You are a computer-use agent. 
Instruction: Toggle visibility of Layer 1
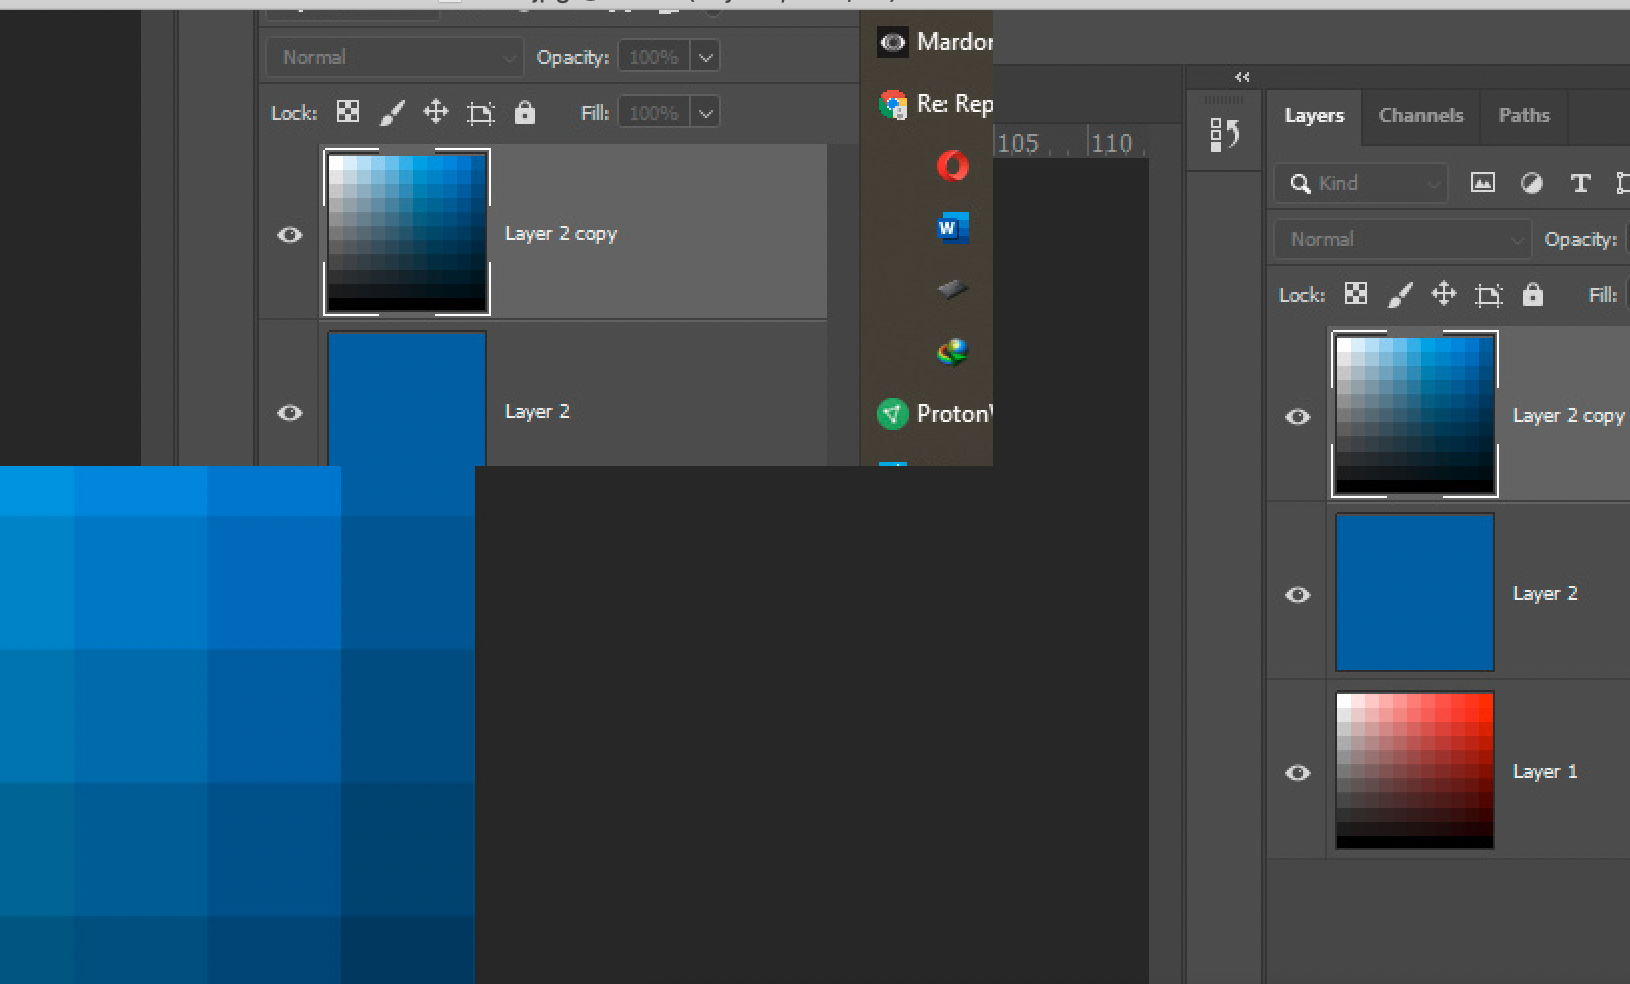1297,772
